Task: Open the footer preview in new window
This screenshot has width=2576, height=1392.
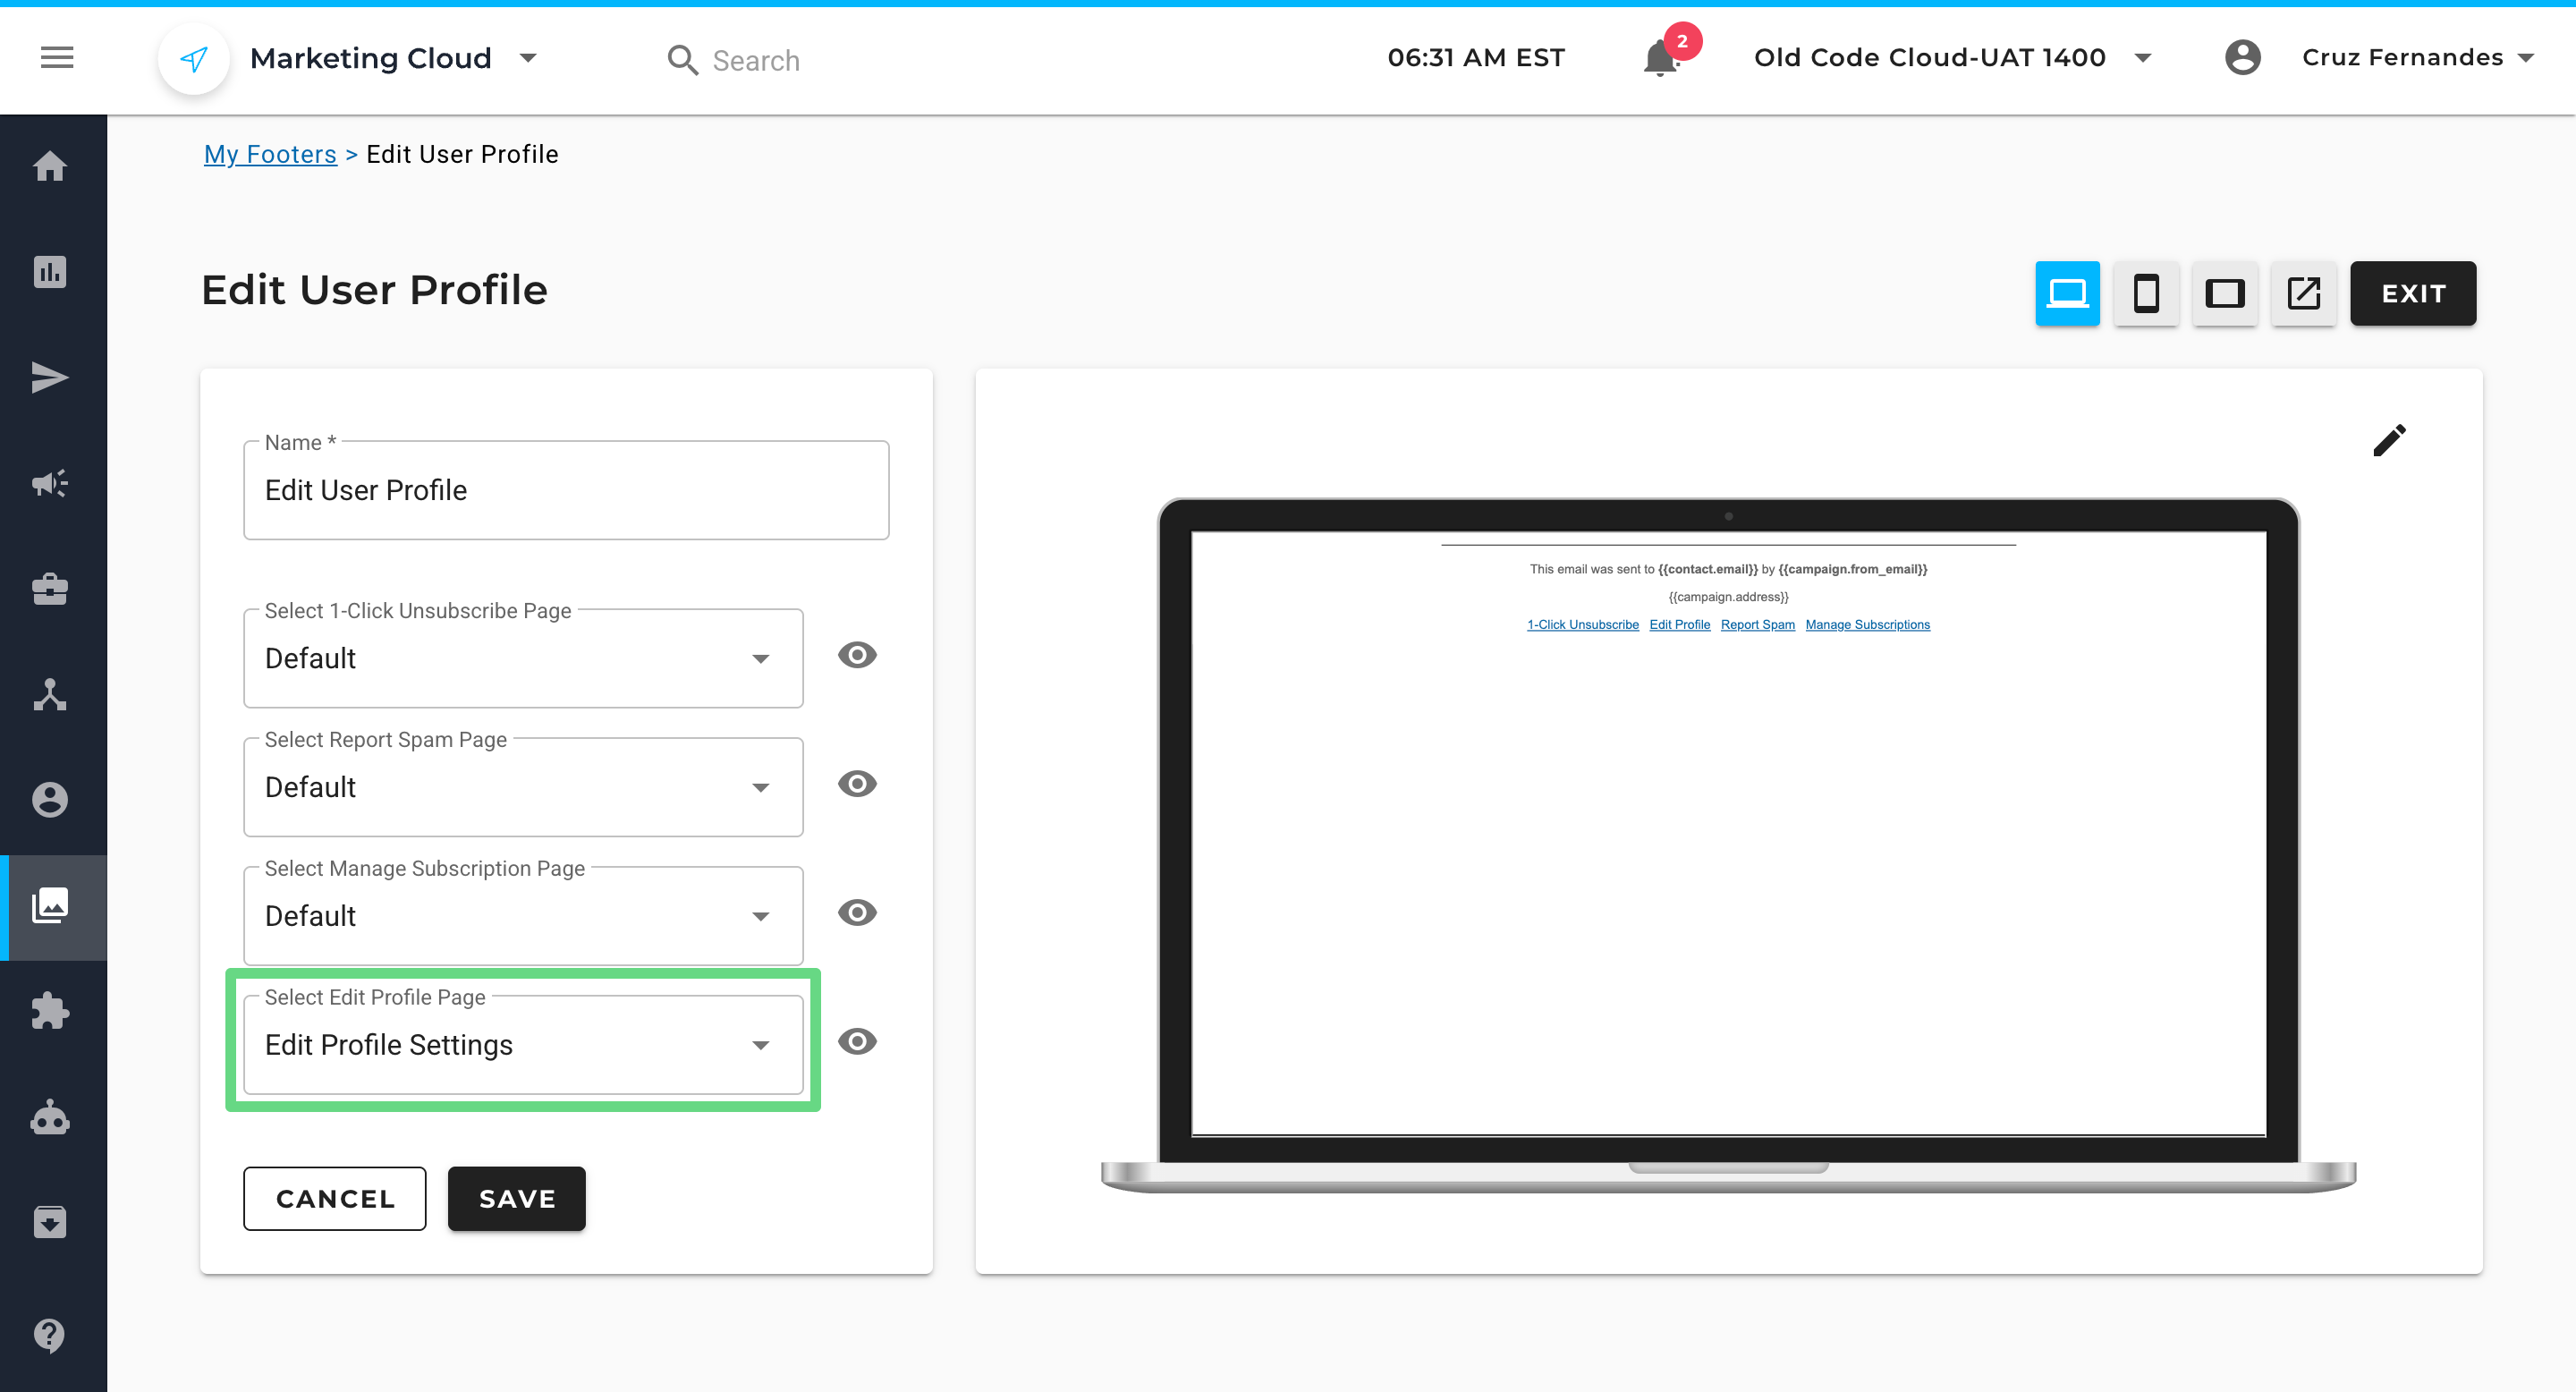Action: tap(2303, 293)
